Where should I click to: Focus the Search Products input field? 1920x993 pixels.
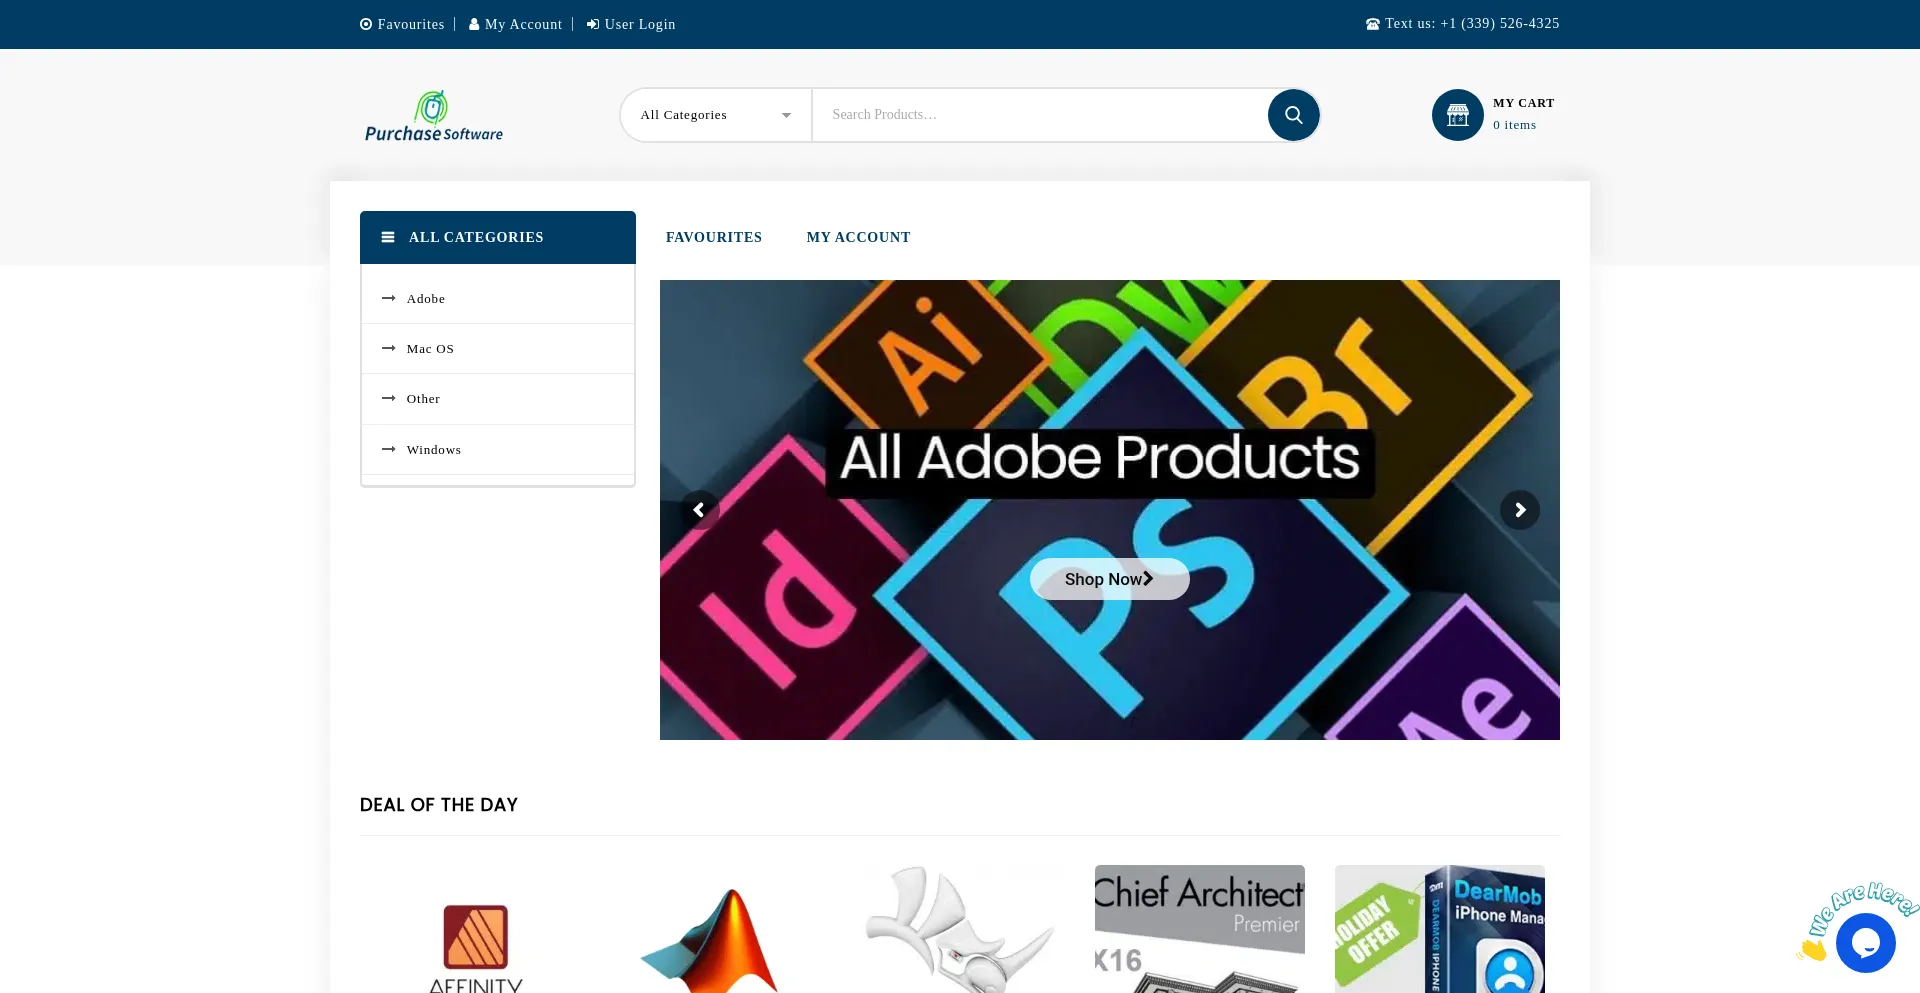pyautogui.click(x=1040, y=115)
